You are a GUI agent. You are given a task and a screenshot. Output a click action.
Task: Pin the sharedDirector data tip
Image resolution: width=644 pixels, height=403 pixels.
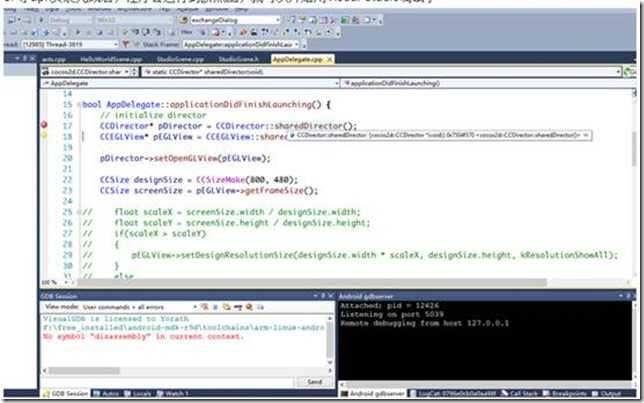point(586,135)
